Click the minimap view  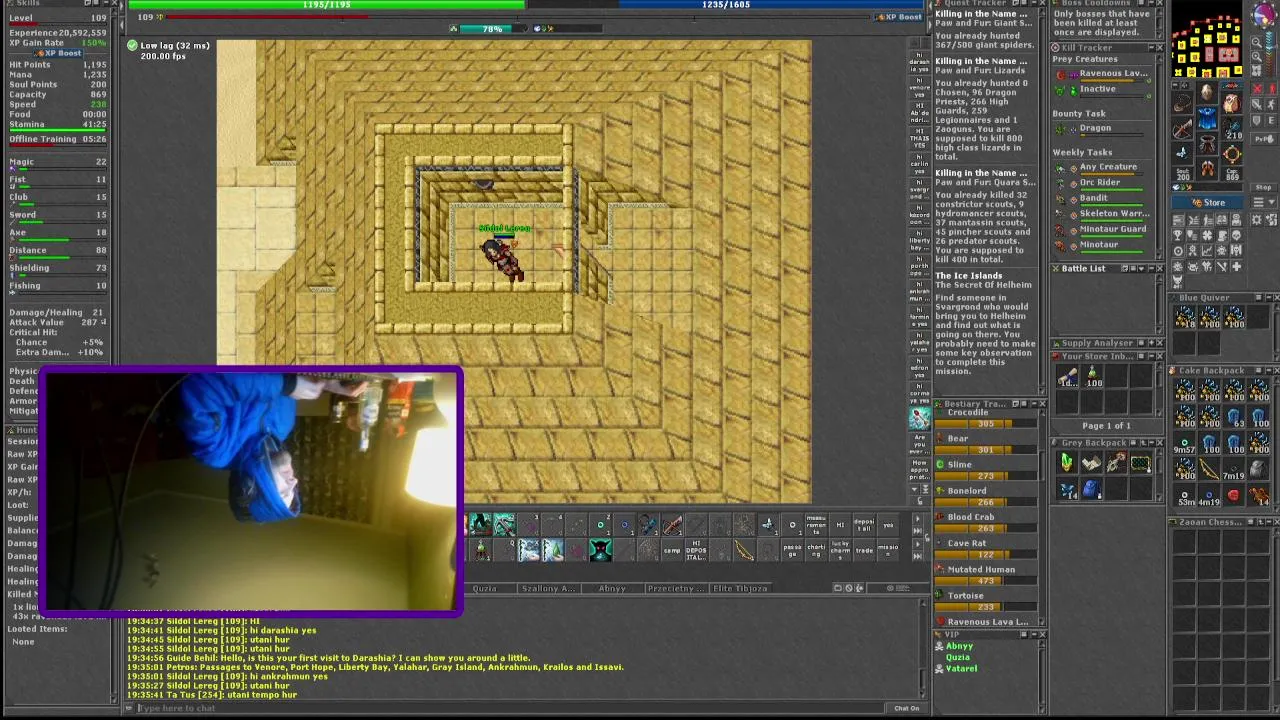1207,37
